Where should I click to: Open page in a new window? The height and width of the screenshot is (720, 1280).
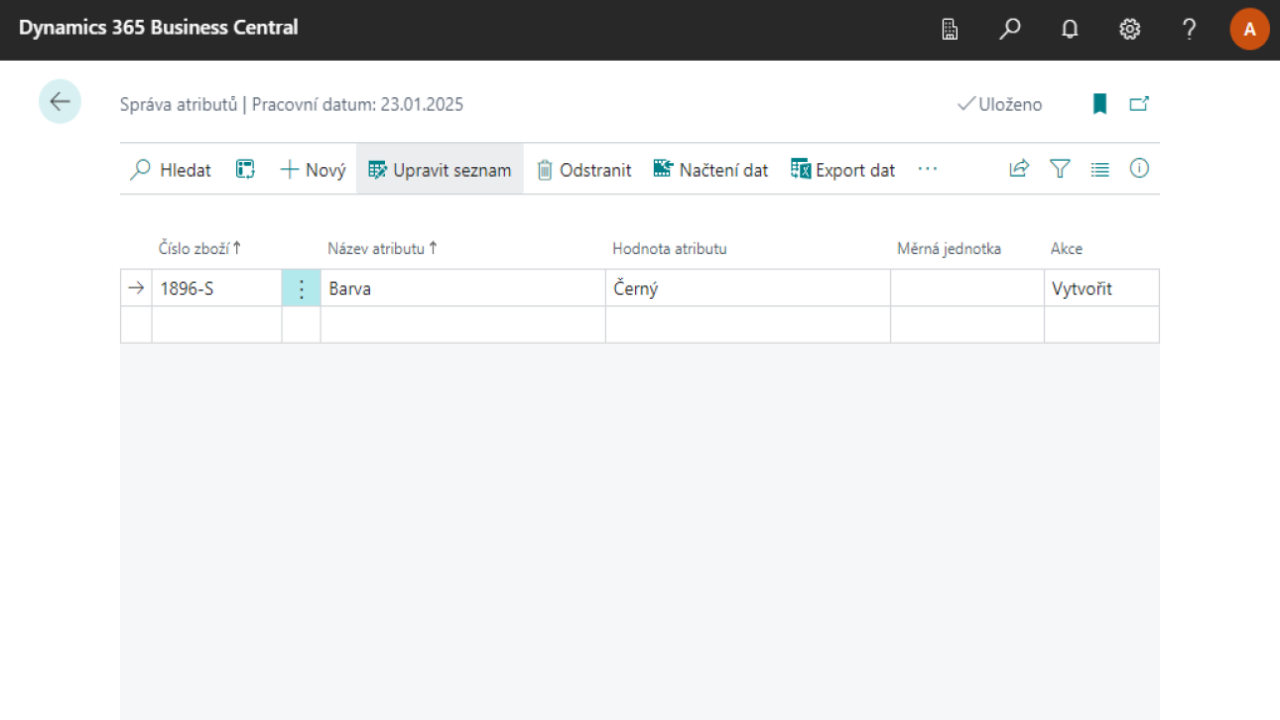coord(1139,104)
